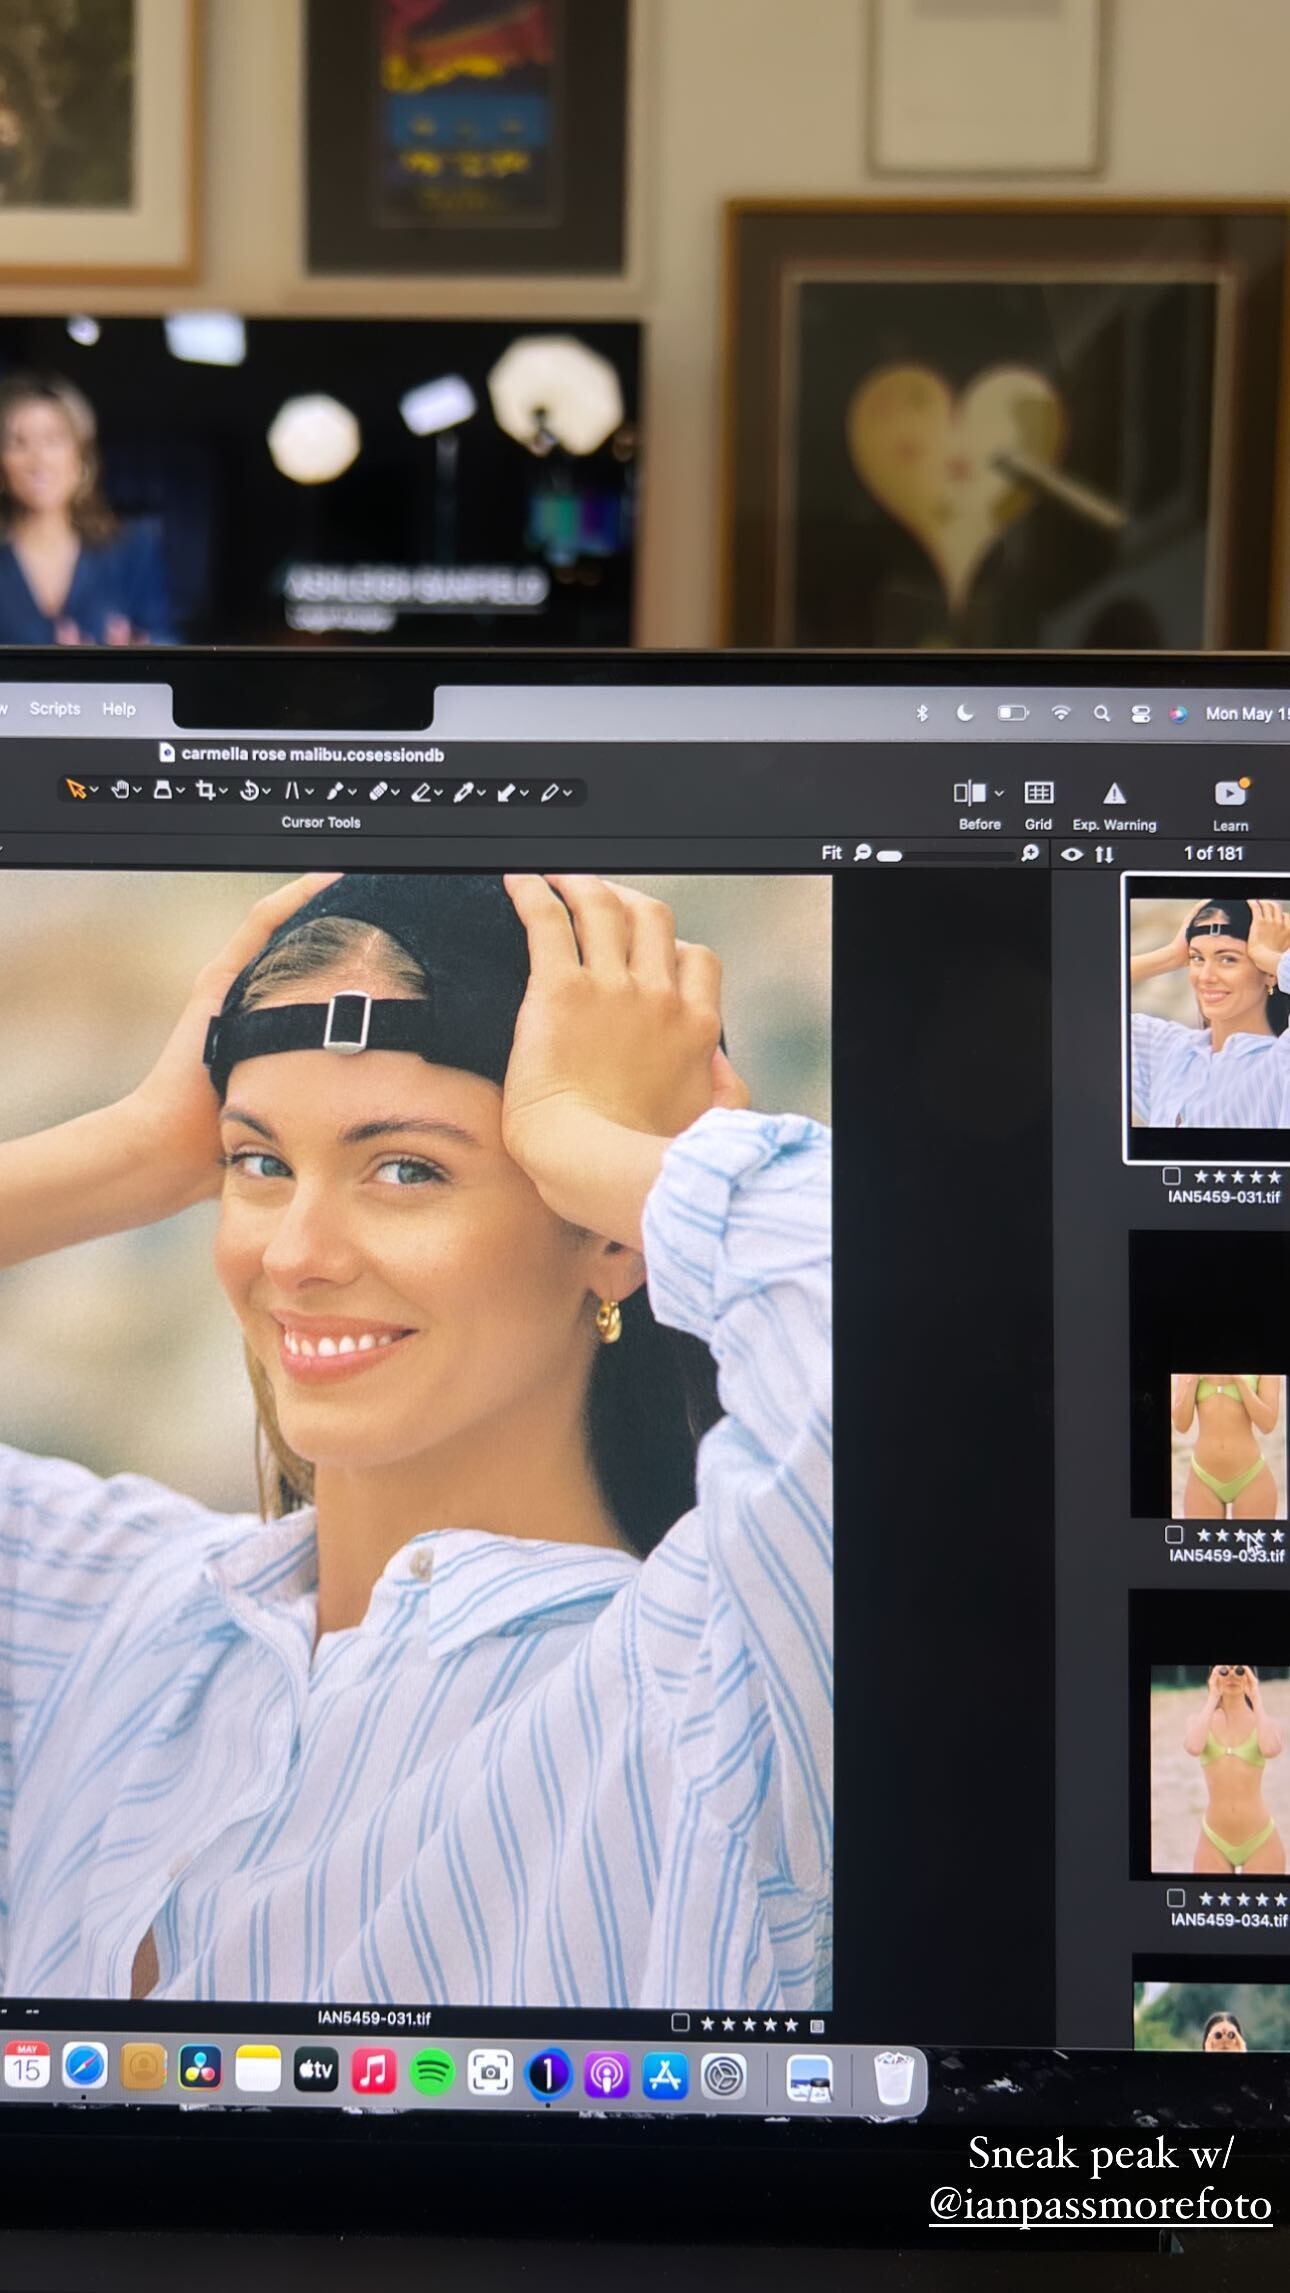The height and width of the screenshot is (2293, 1290).
Task: Tick the color tag checkbox under IAN5459-031.tif thumbnail
Action: click(1172, 1176)
